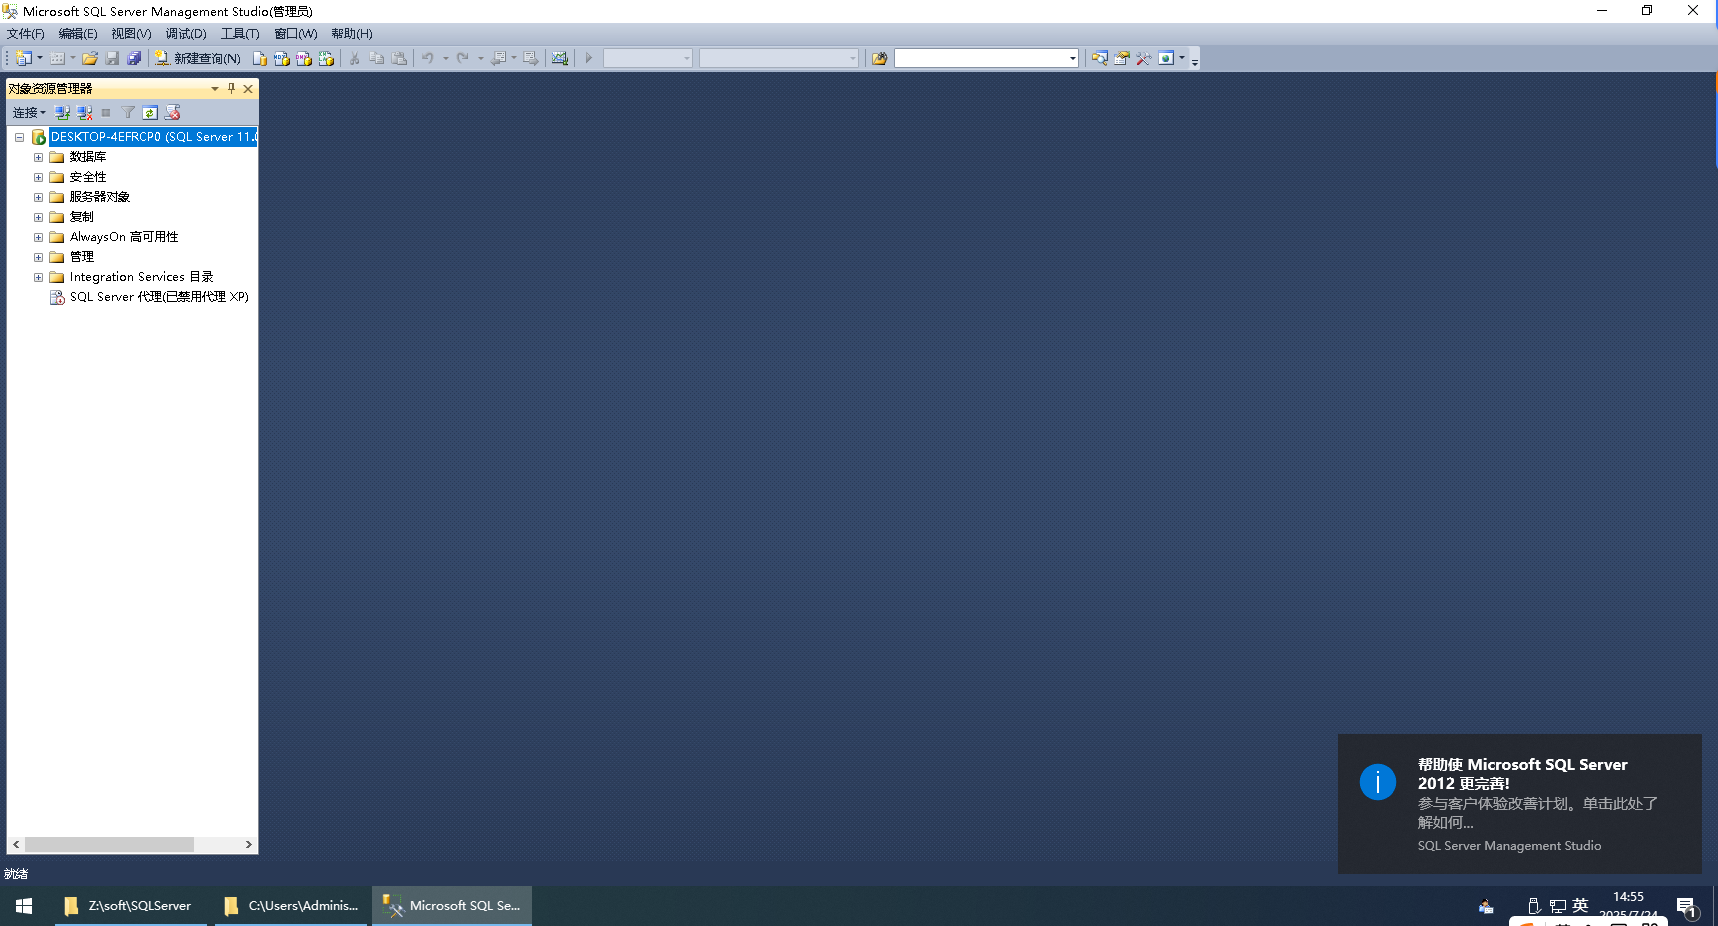This screenshot has height=926, width=1718.
Task: Open the 连接 dropdown in Object Explorer
Action: 29,113
